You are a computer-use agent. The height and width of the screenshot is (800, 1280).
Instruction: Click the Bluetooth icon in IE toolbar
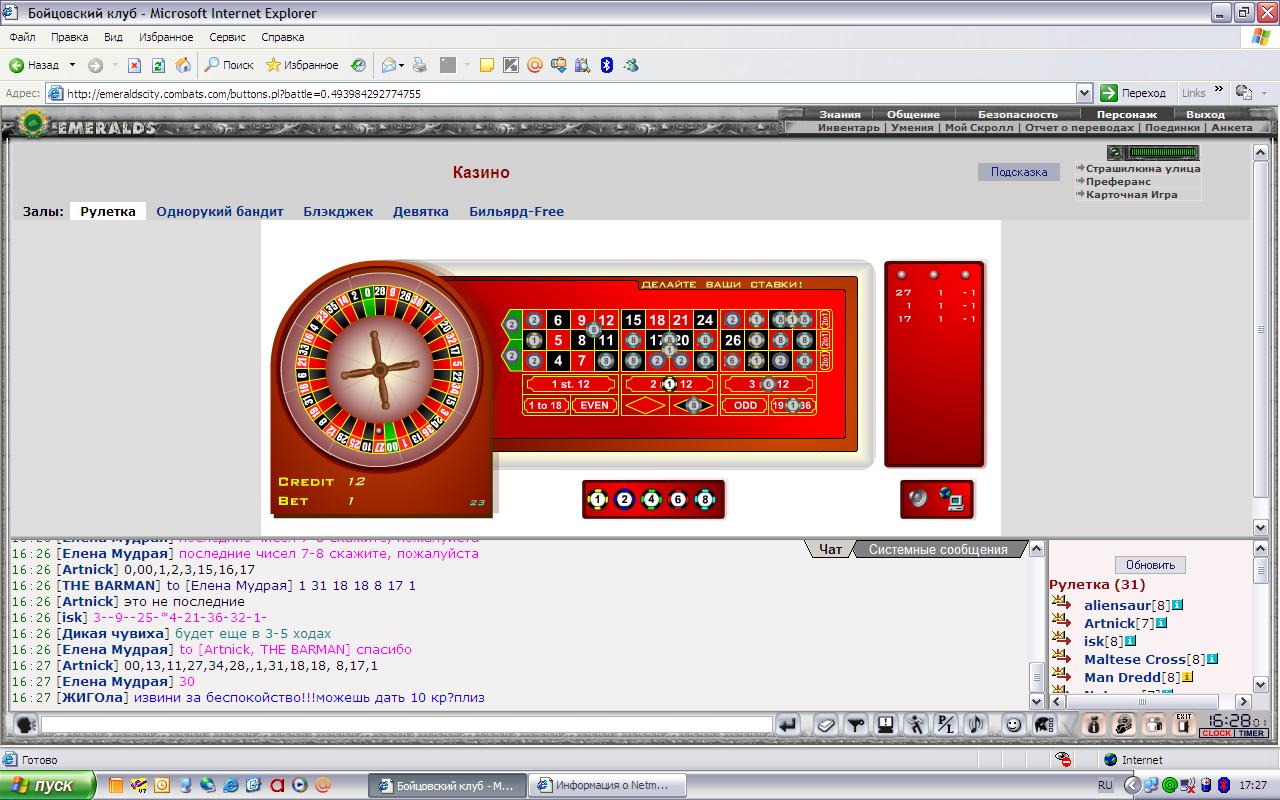click(606, 65)
